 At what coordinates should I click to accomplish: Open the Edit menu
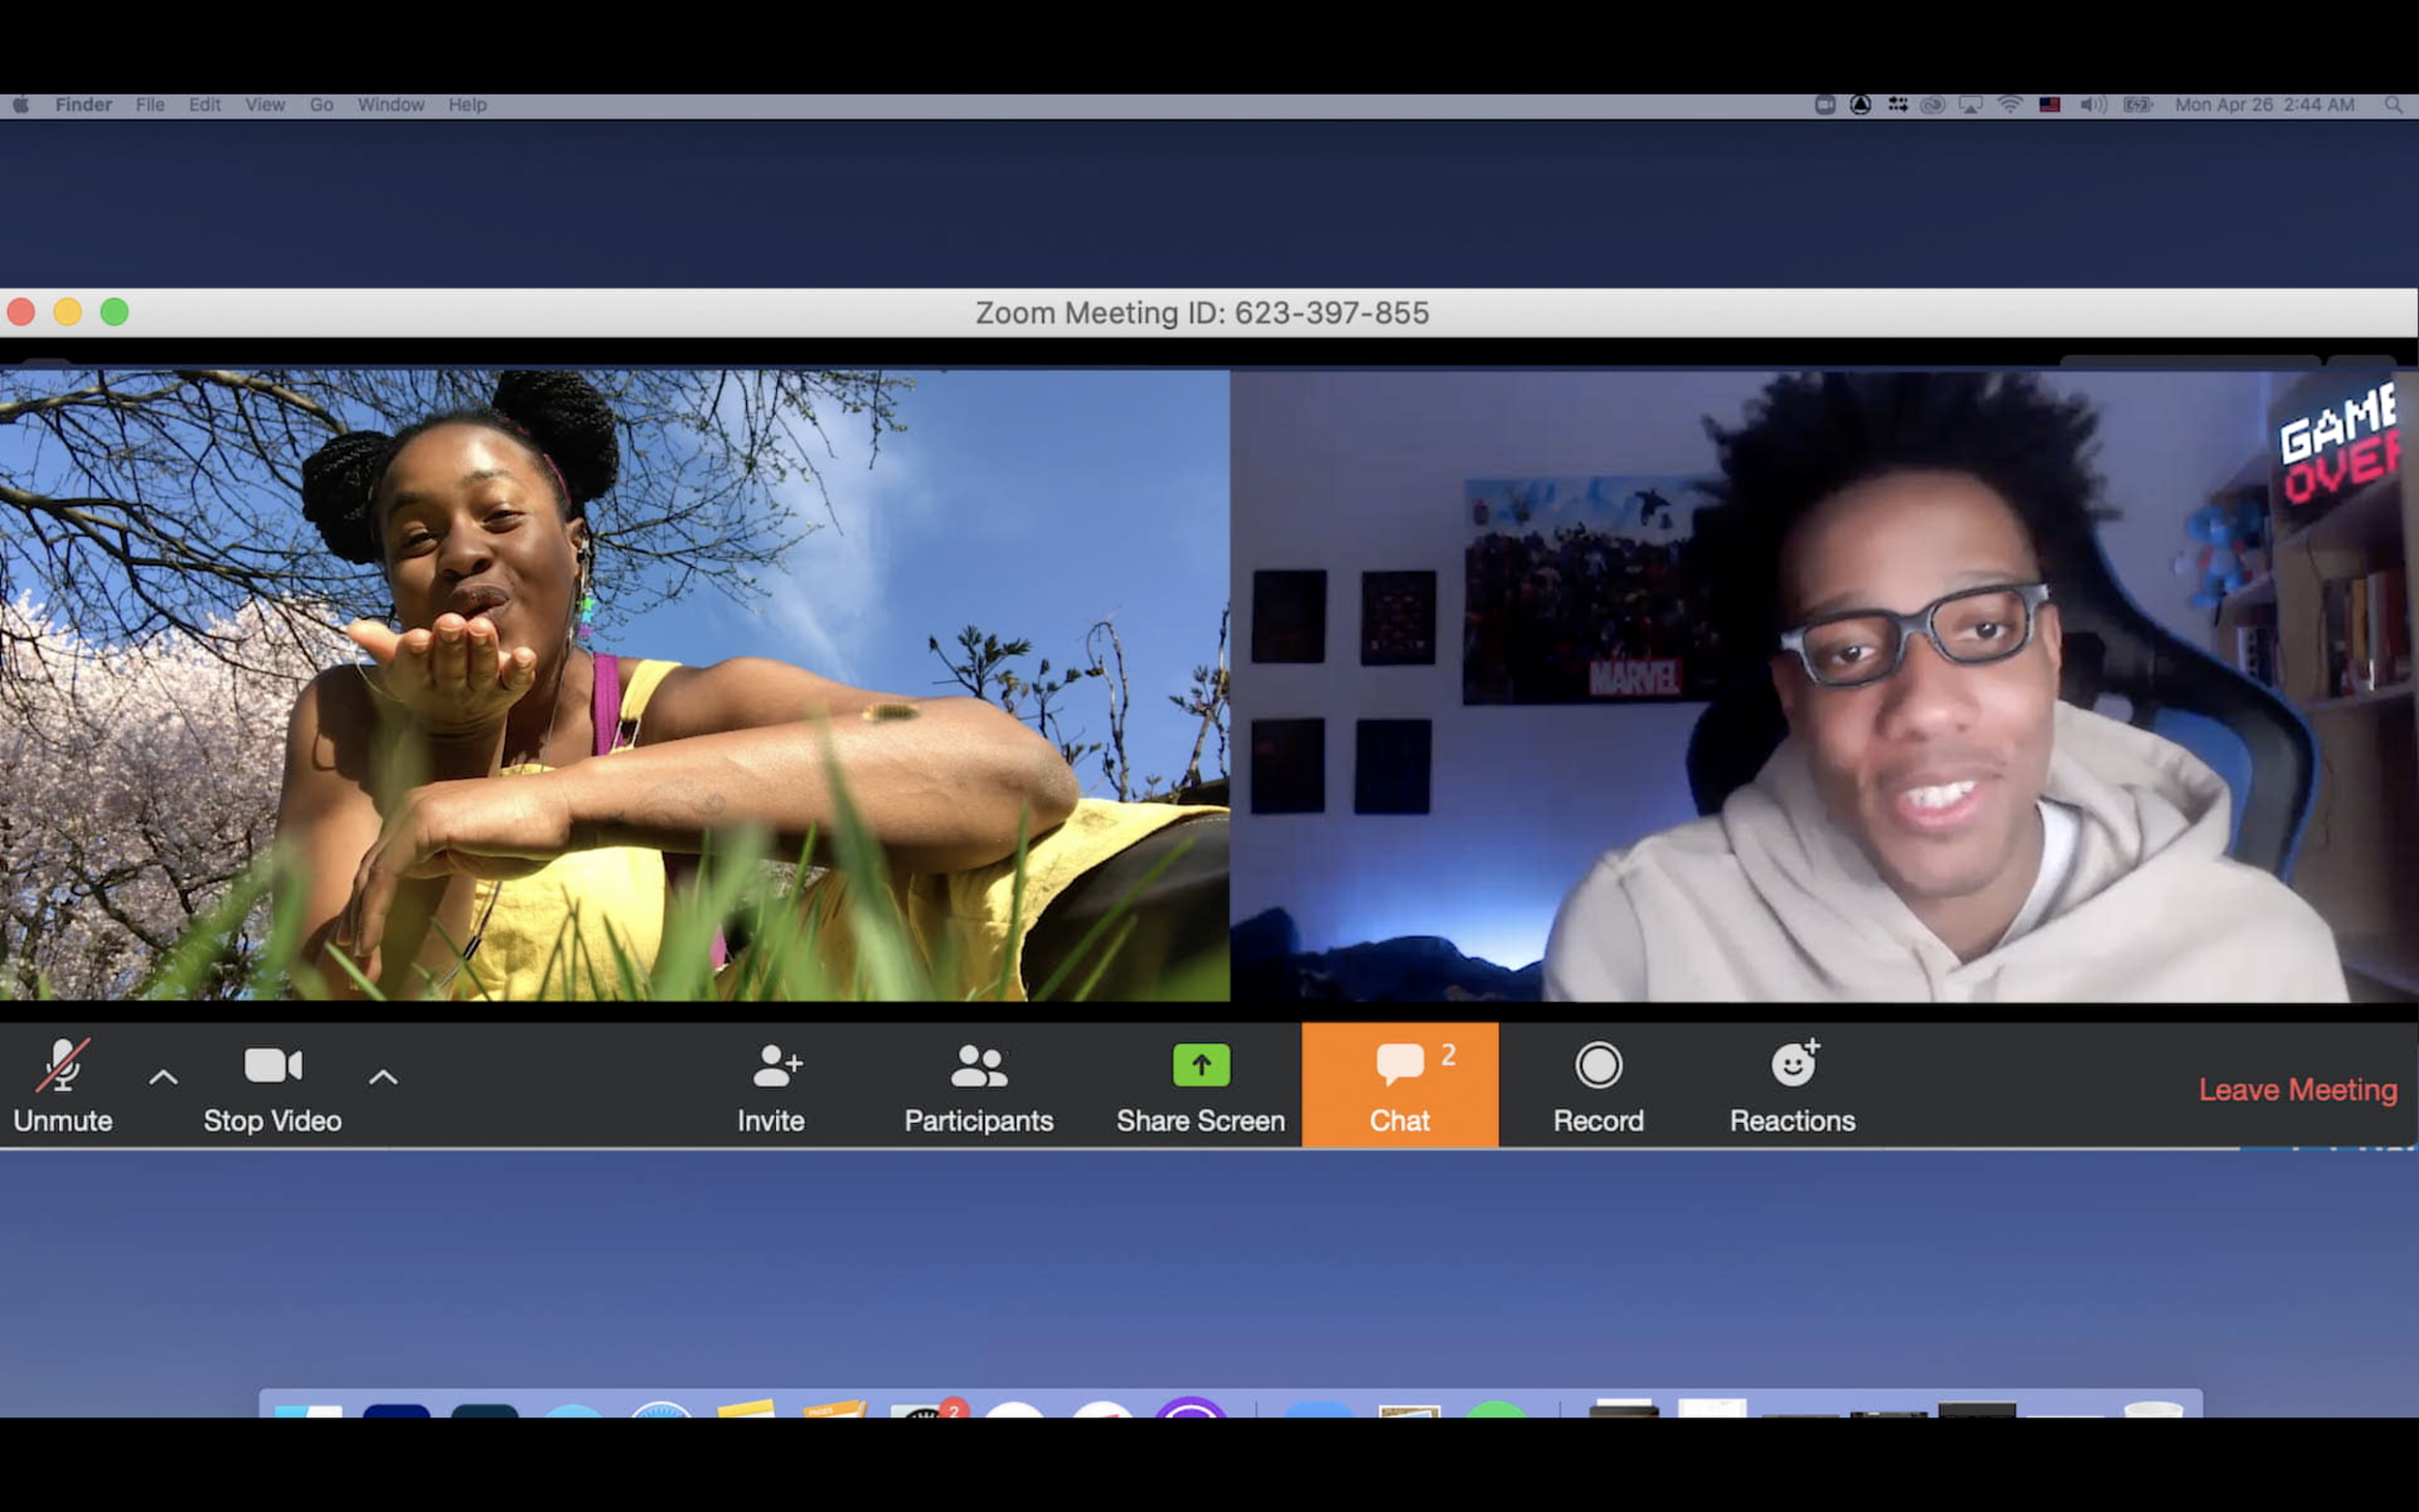(205, 105)
